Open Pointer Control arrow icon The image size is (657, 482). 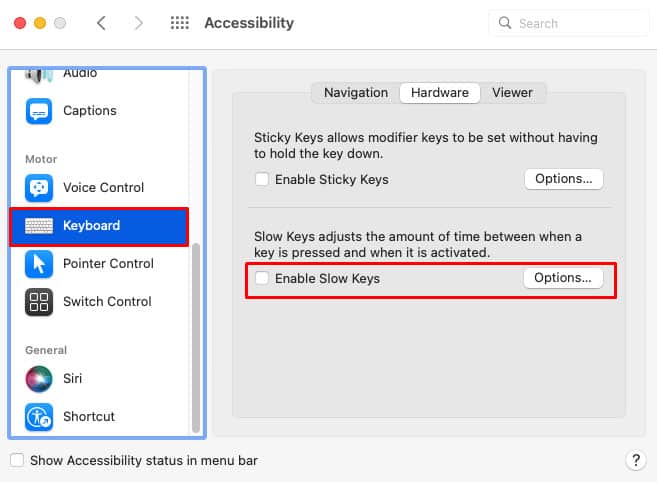[x=39, y=264]
